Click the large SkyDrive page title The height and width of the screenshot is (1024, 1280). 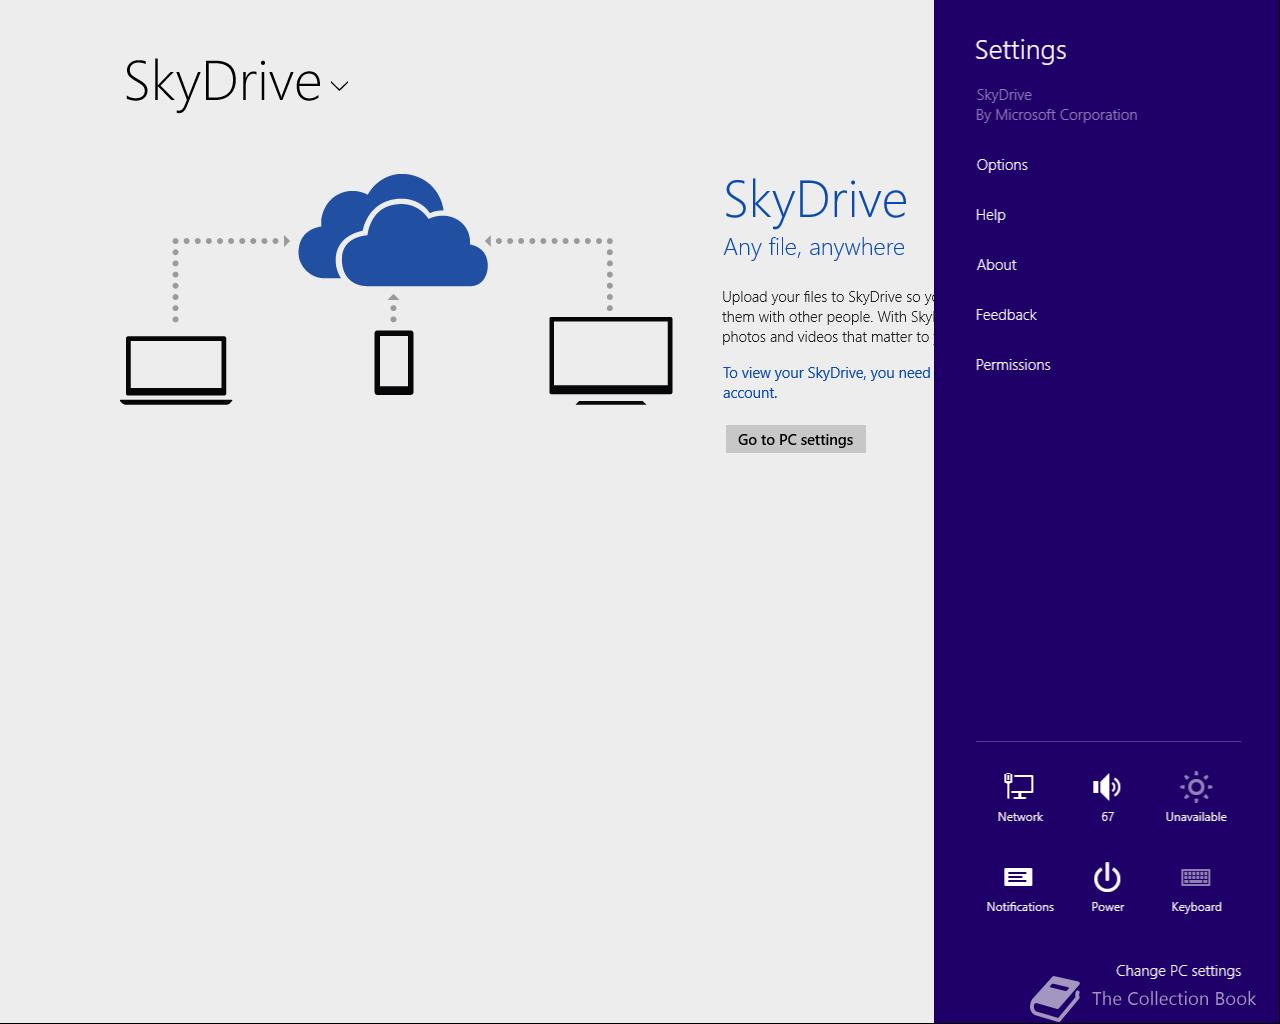coord(222,81)
